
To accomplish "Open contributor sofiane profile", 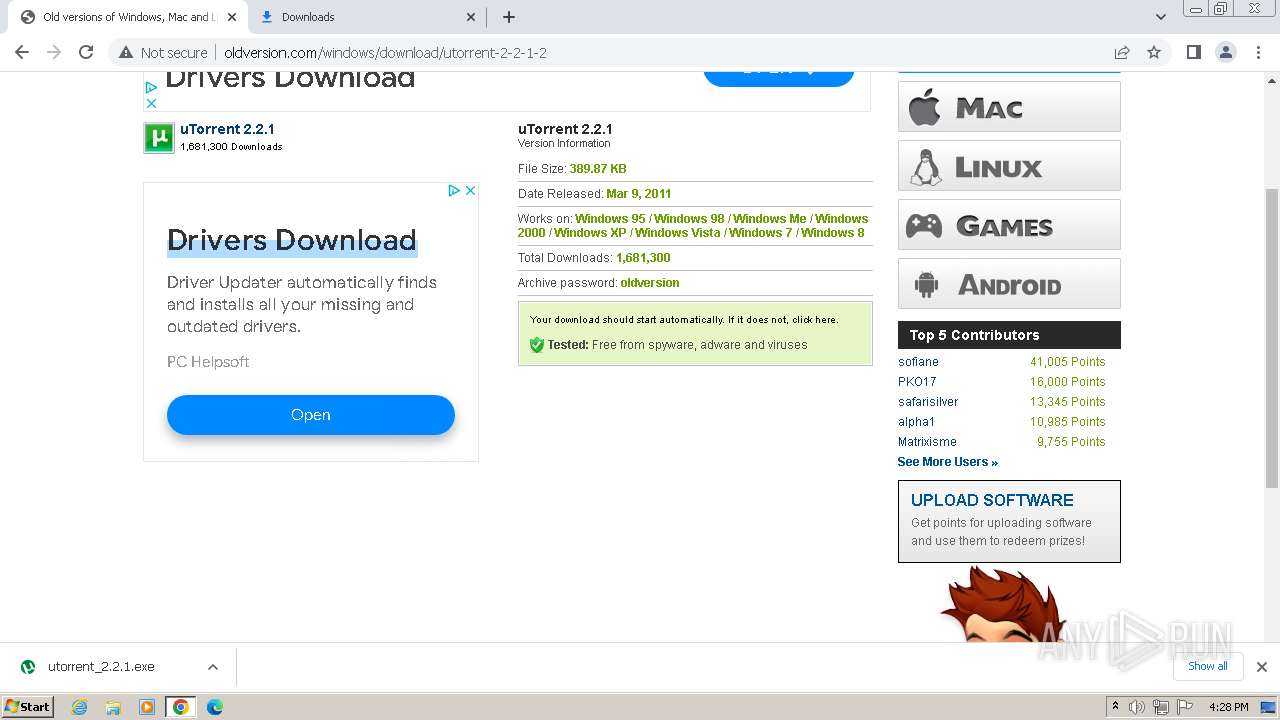I will pyautogui.click(x=918, y=362).
